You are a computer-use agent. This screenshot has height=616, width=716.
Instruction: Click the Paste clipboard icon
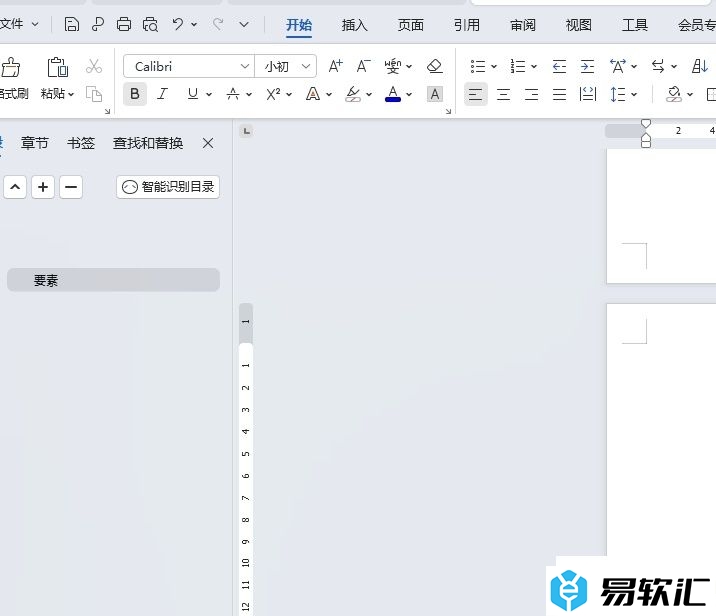(x=58, y=68)
